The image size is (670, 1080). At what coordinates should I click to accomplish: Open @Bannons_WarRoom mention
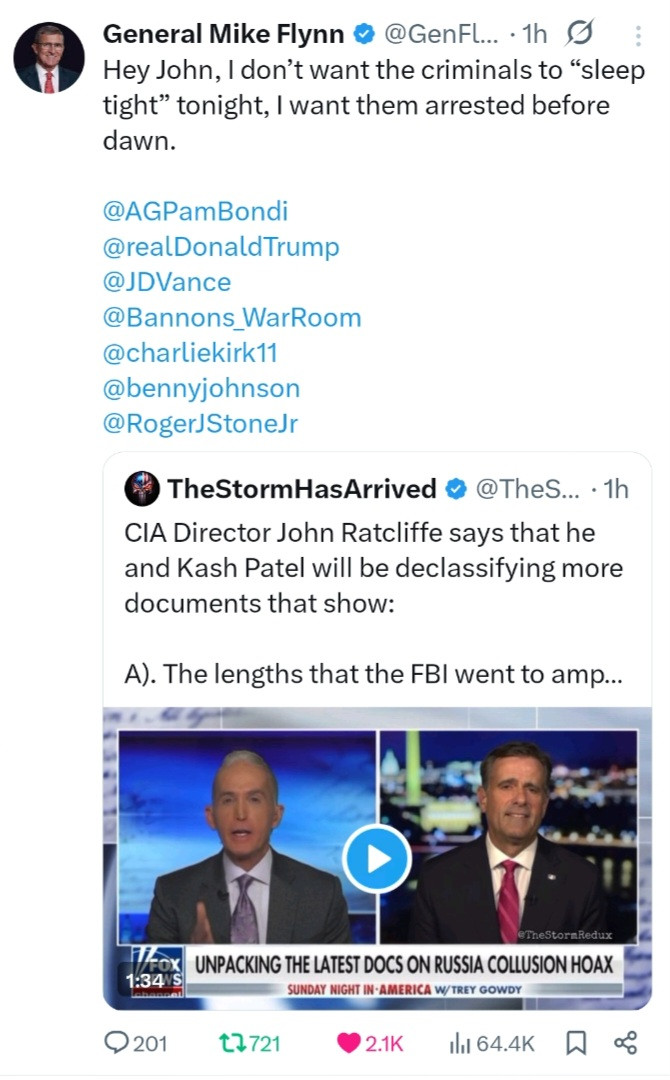[232, 317]
